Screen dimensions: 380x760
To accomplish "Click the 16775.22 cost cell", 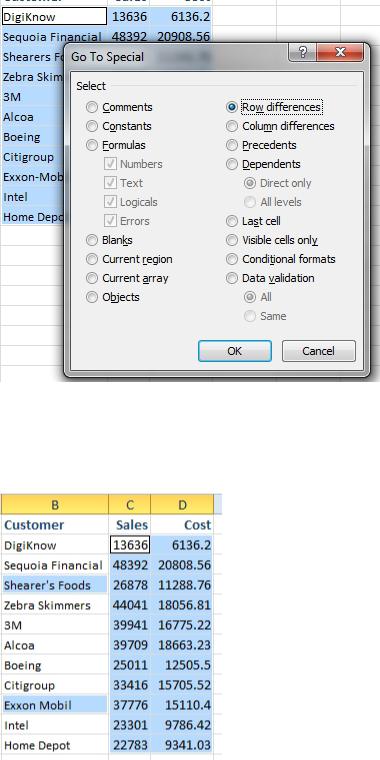I will (x=182, y=625).
